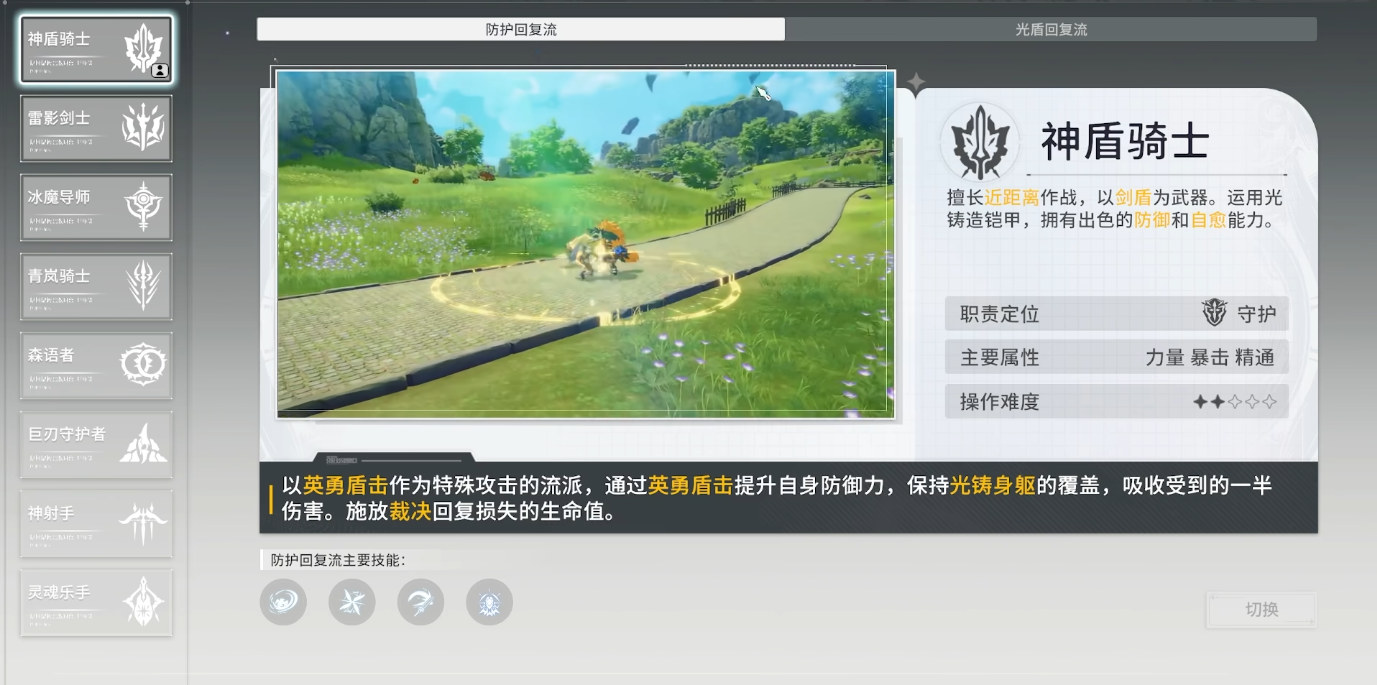
Task: Select the 神盾骑士 class card
Action: click(x=96, y=49)
